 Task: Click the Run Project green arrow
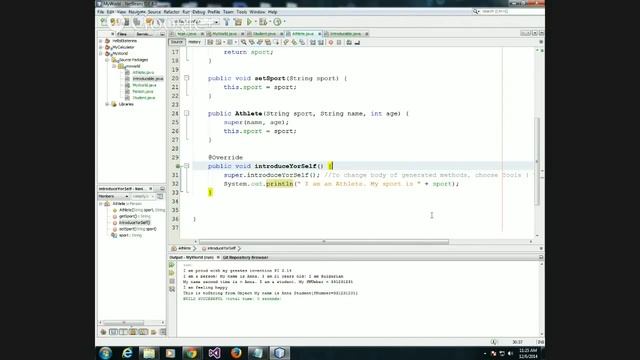(249, 22)
